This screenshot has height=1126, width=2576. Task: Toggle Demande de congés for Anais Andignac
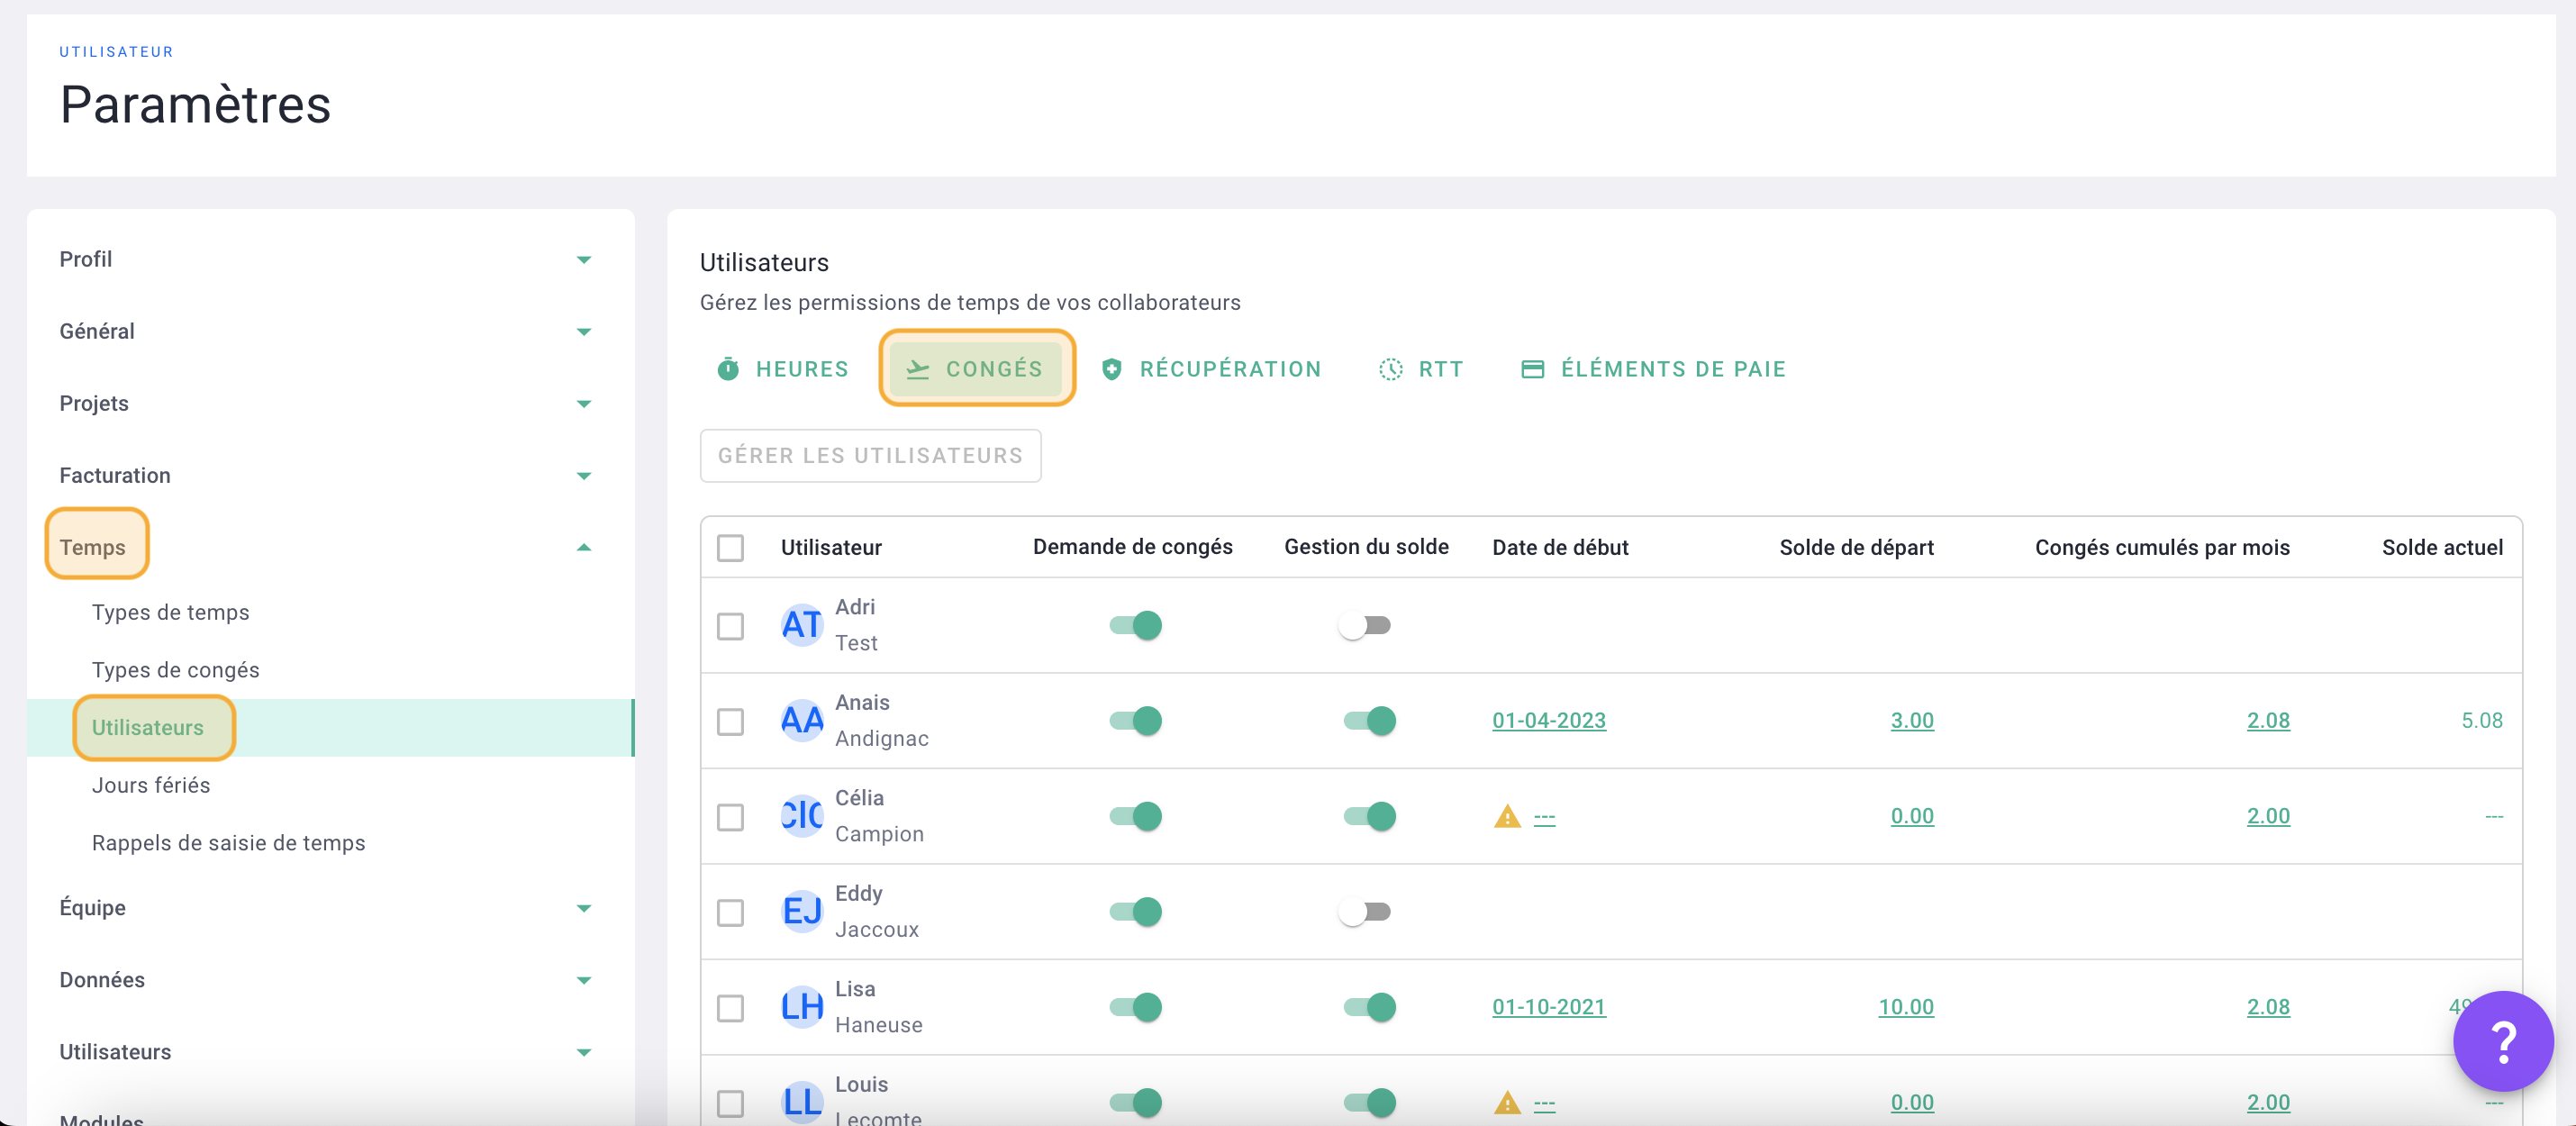pyautogui.click(x=1135, y=721)
